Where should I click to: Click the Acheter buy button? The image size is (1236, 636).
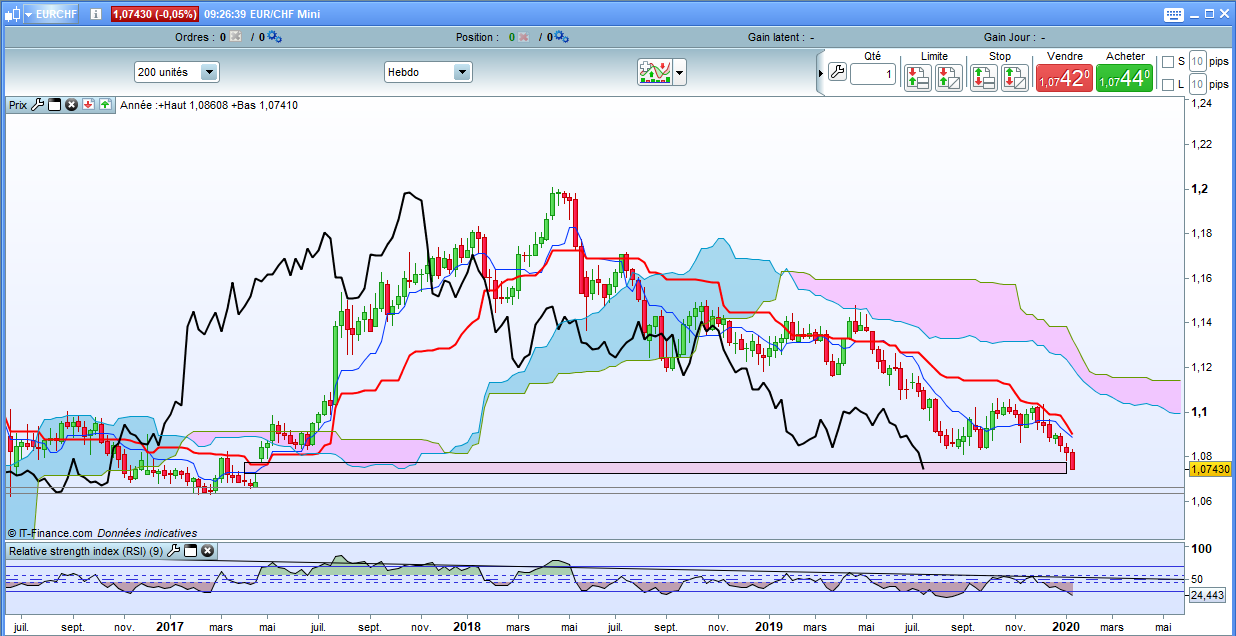pyautogui.click(x=1125, y=78)
